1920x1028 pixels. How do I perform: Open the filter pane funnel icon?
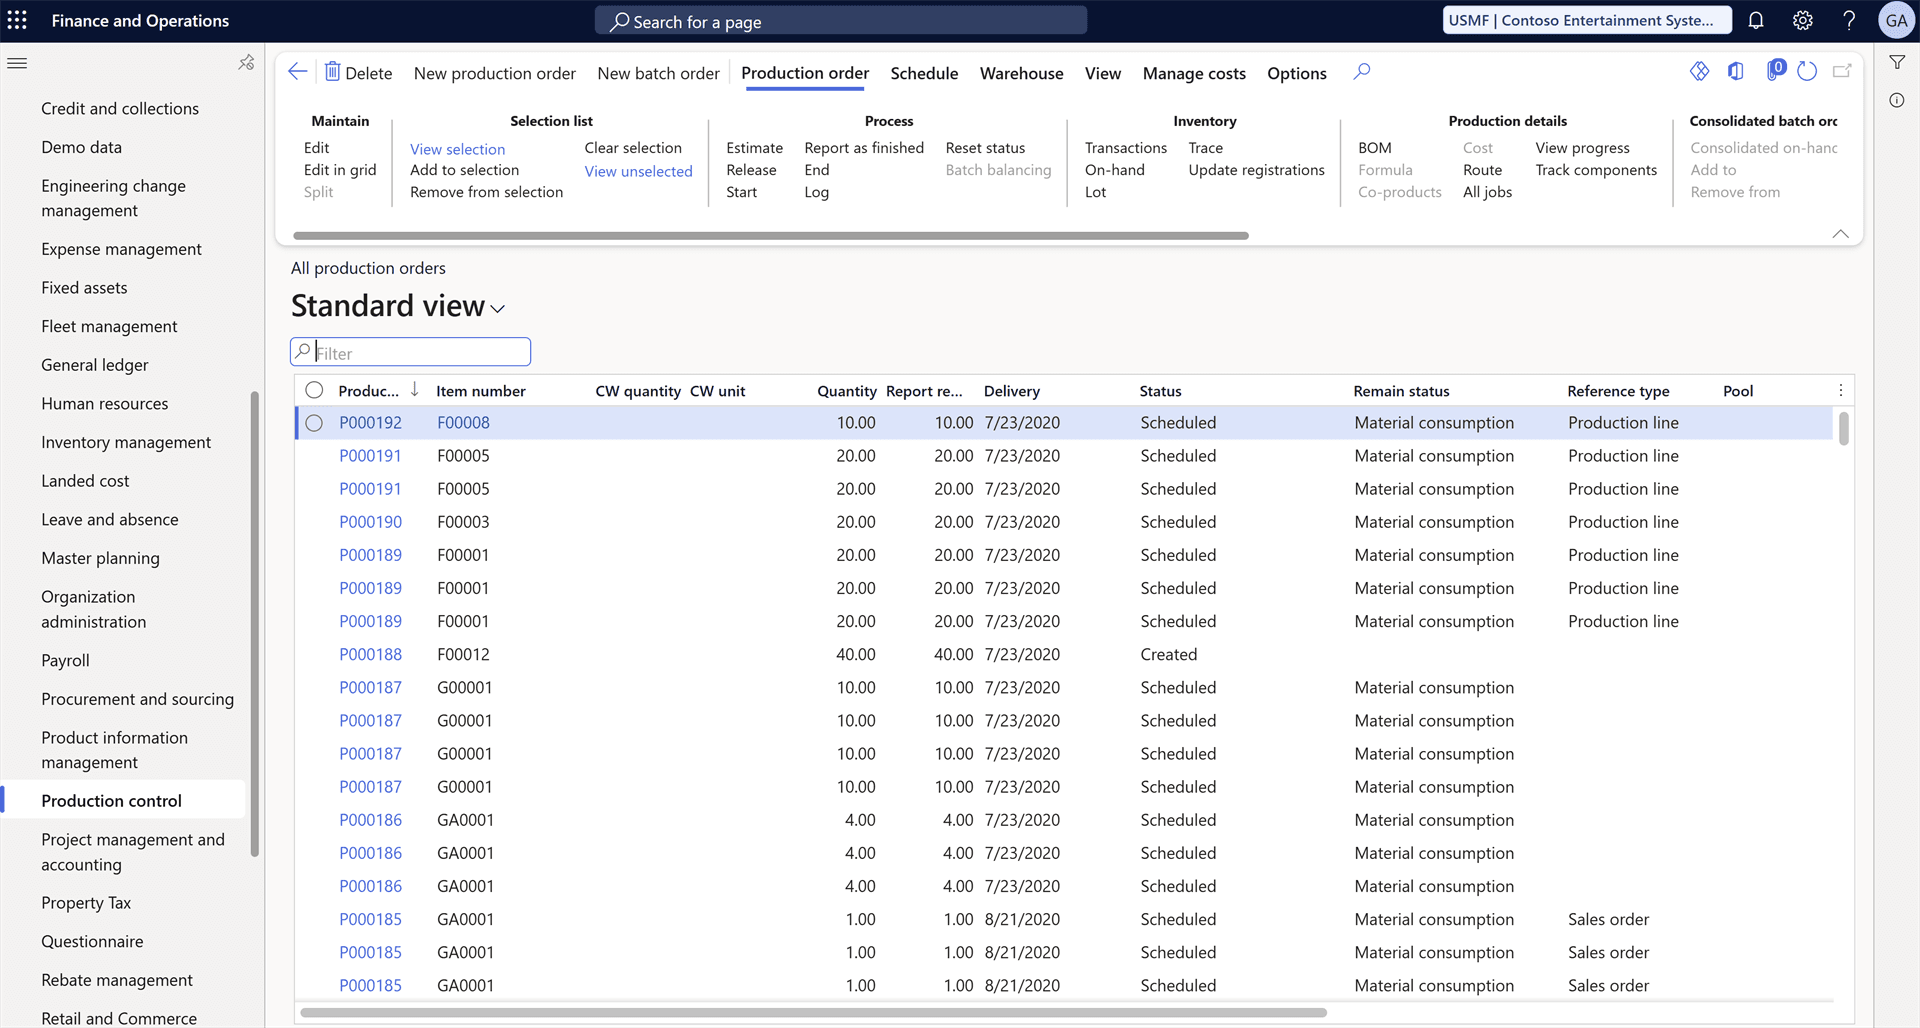pos(1897,63)
